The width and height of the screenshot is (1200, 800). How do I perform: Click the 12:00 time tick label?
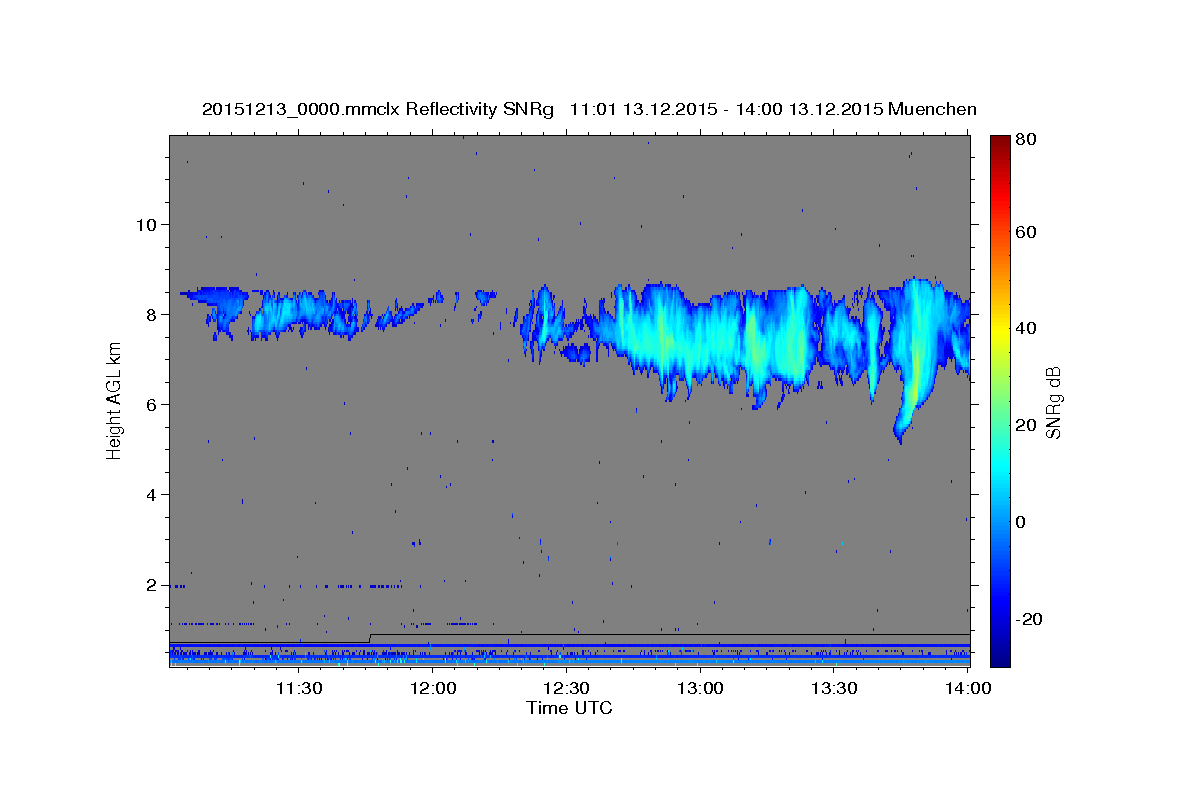pyautogui.click(x=433, y=688)
